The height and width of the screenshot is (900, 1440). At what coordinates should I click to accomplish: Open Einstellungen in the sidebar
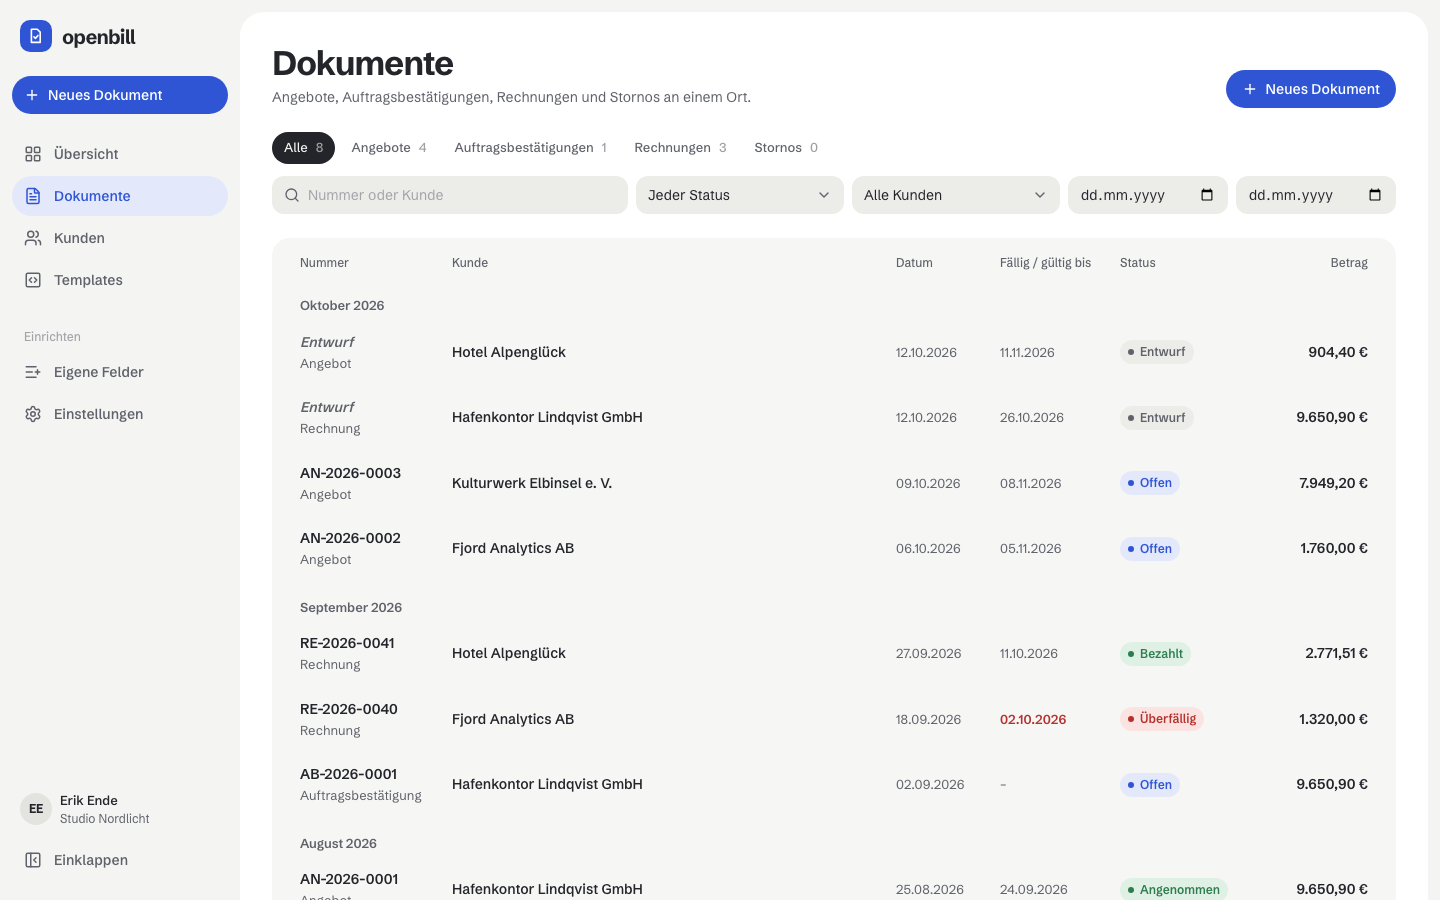point(120,414)
